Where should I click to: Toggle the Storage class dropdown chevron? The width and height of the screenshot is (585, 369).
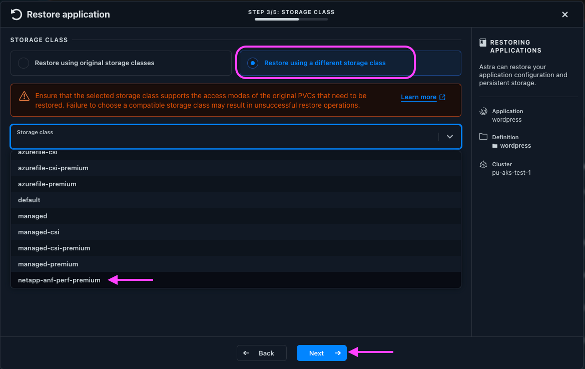click(x=450, y=137)
